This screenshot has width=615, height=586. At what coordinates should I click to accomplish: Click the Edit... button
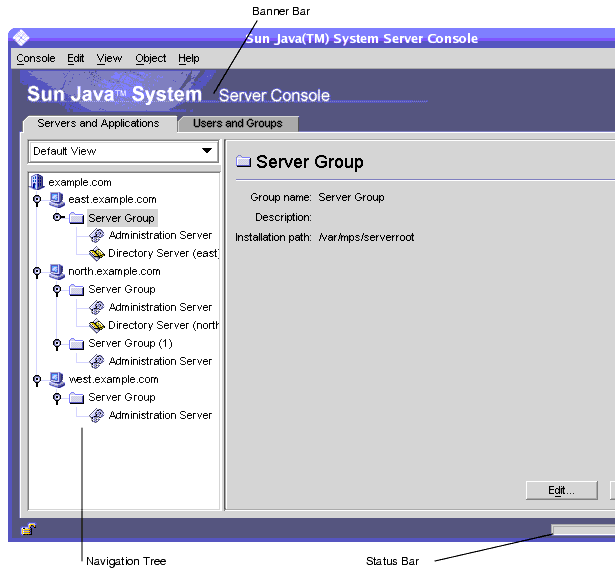click(562, 490)
